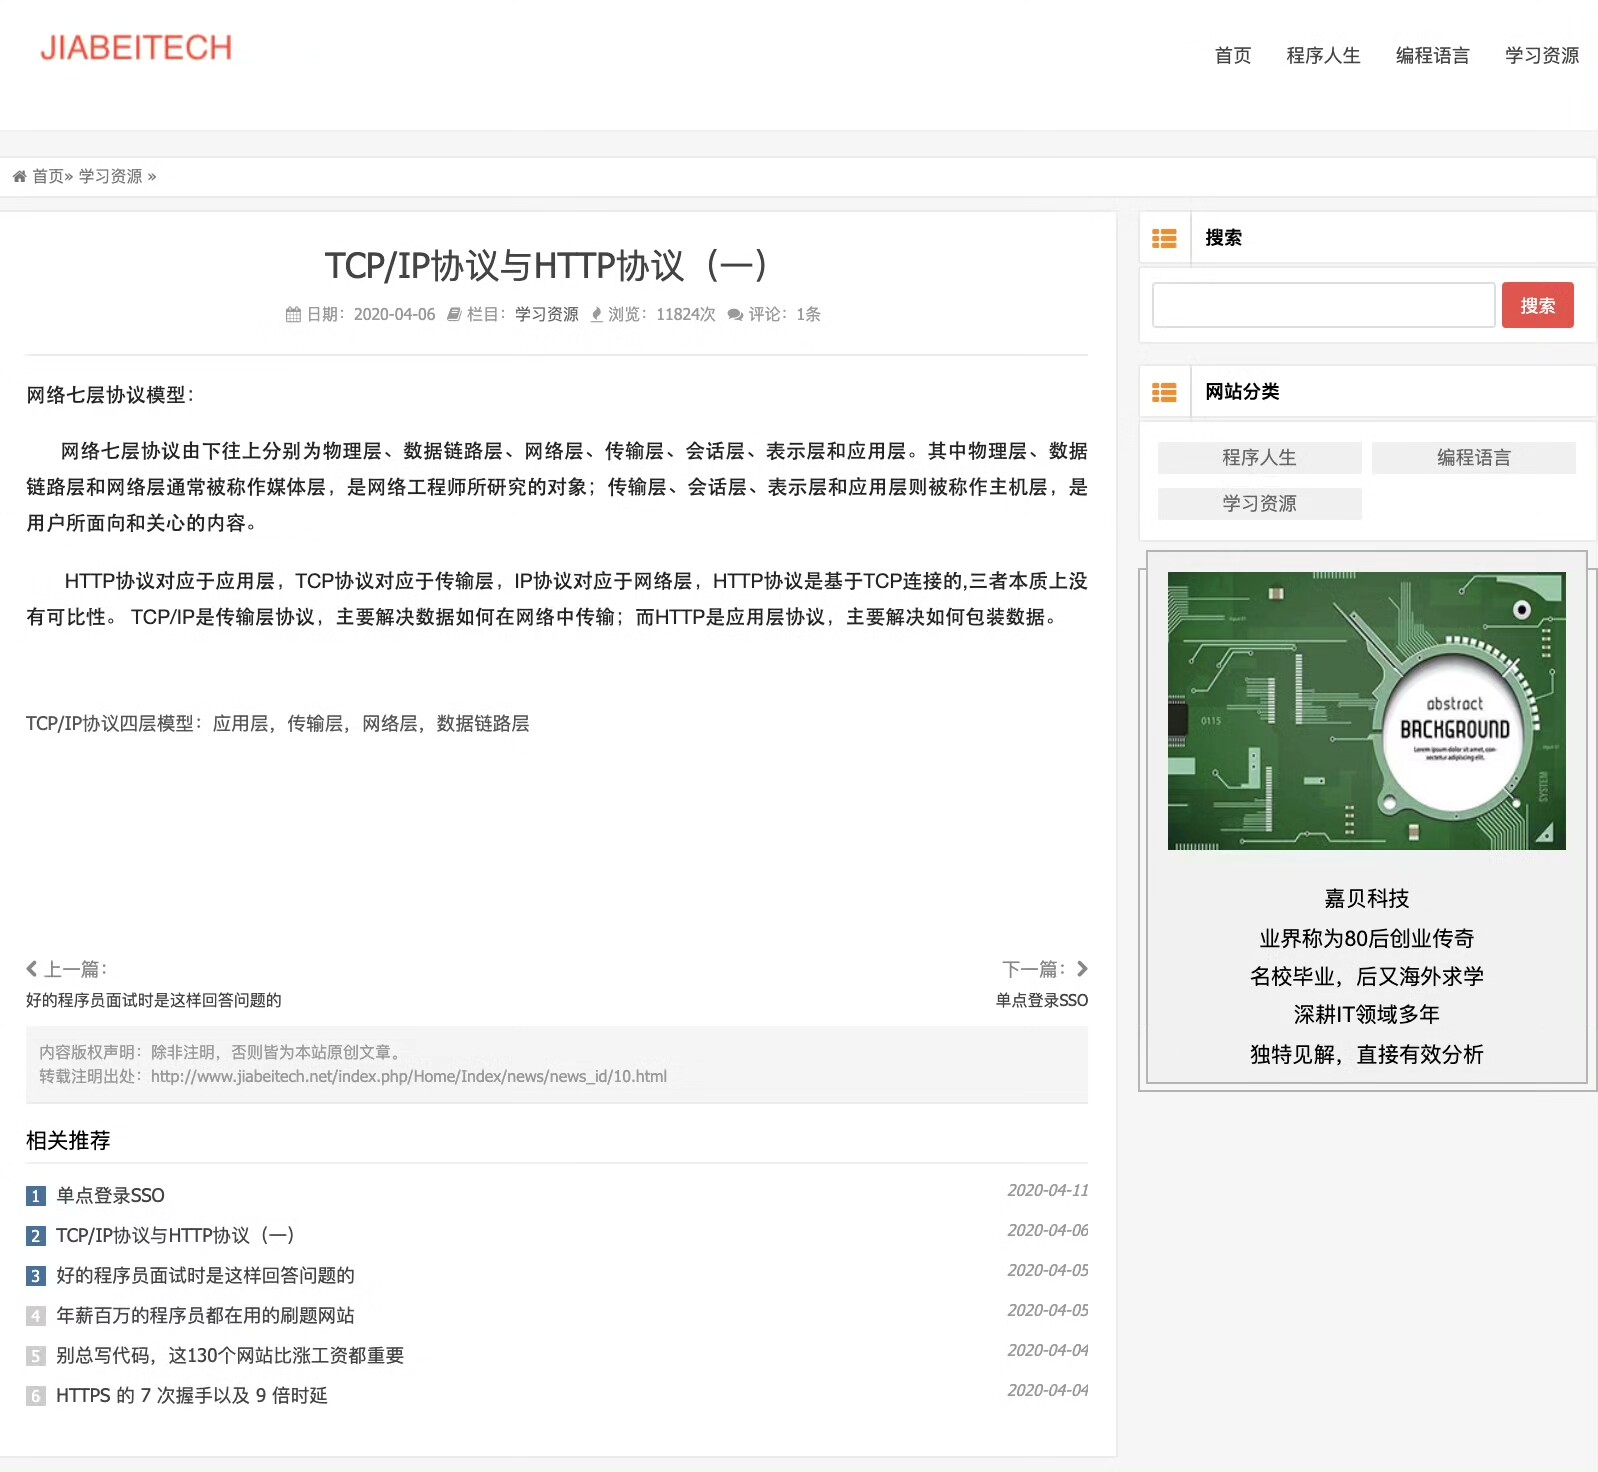Open recommended article HTTPS 的 7 次握手以及 9 倍时延
This screenshot has width=1598, height=1472.
192,1396
